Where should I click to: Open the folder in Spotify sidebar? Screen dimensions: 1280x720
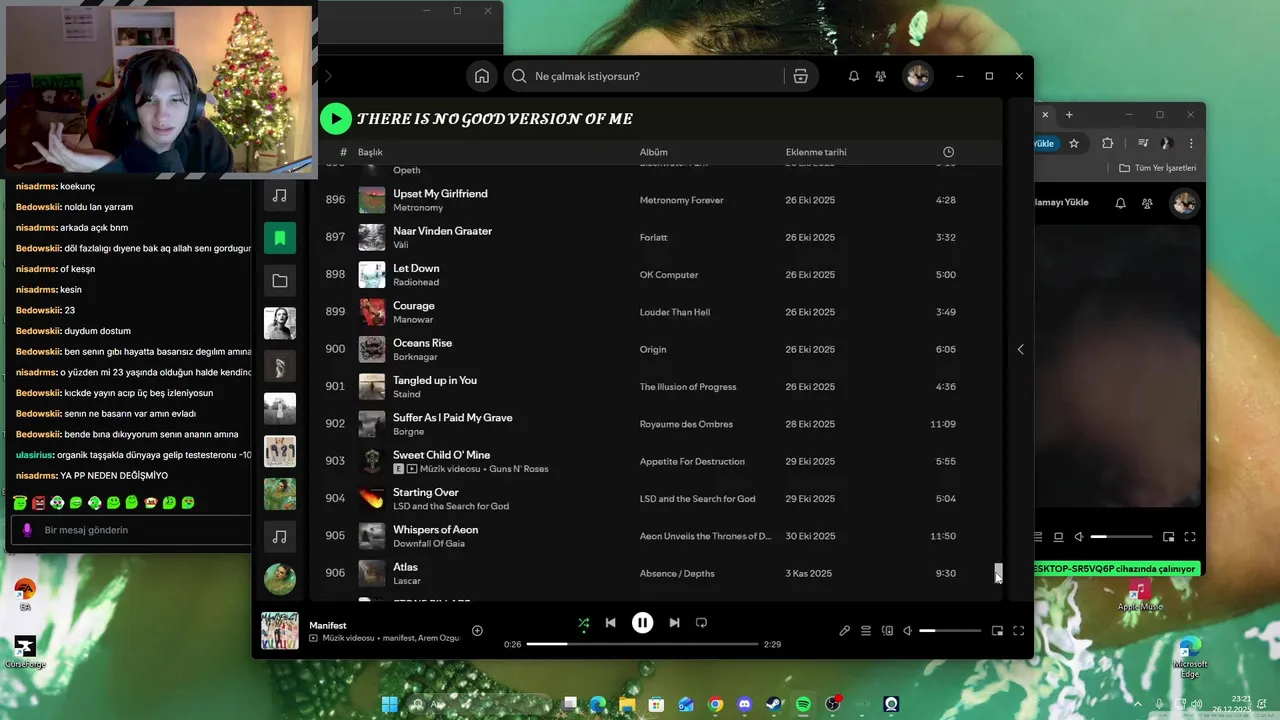click(x=280, y=281)
